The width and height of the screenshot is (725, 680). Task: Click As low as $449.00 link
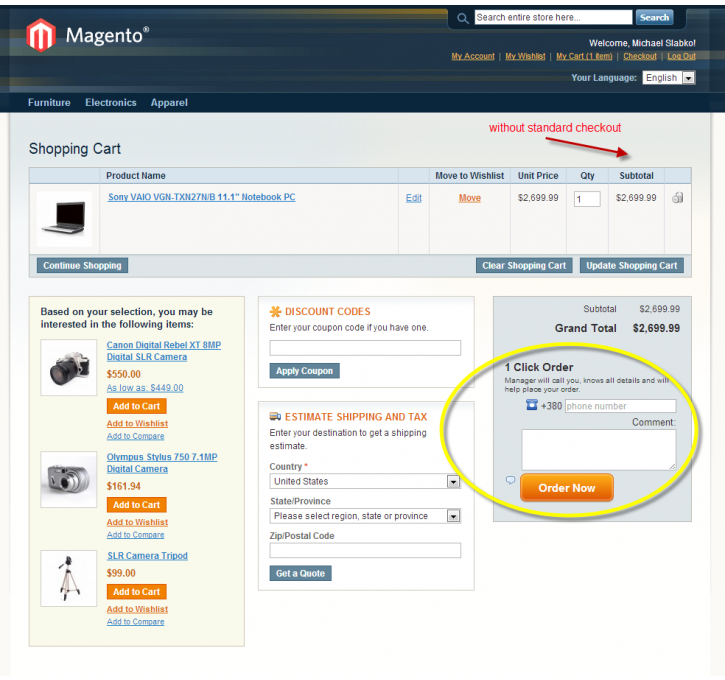coord(145,388)
